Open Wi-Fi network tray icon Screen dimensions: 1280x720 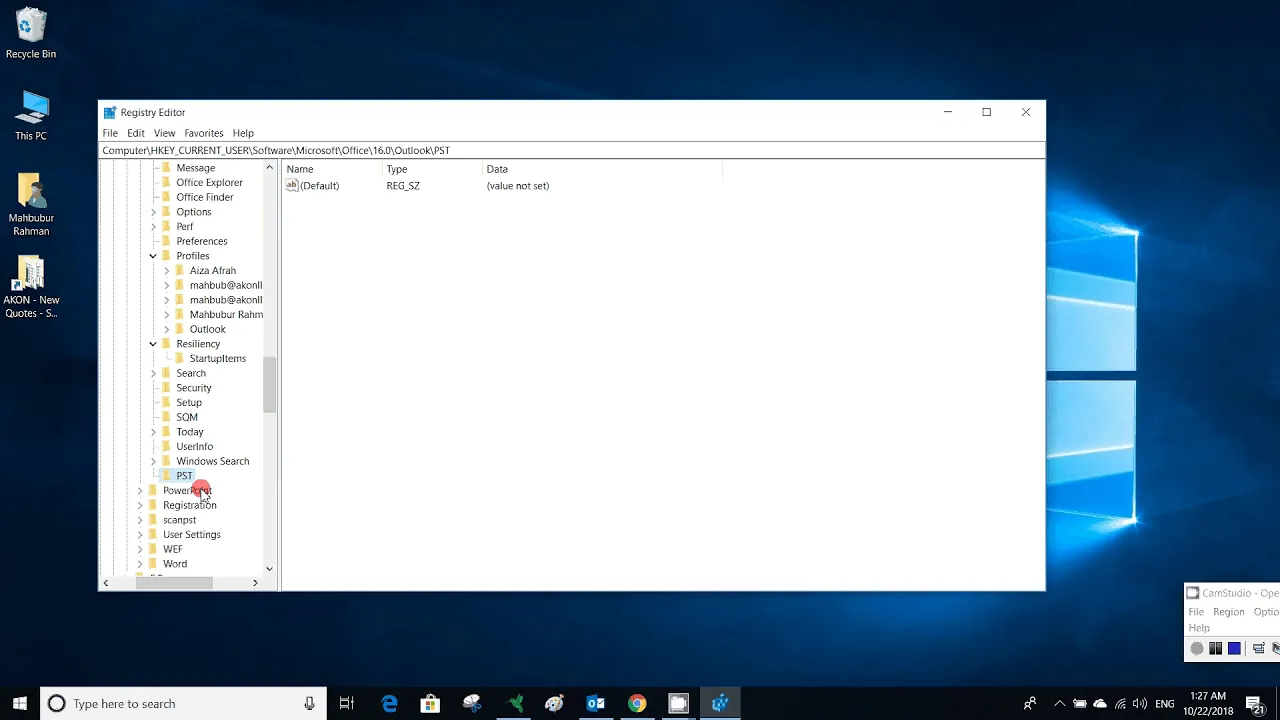(1120, 703)
